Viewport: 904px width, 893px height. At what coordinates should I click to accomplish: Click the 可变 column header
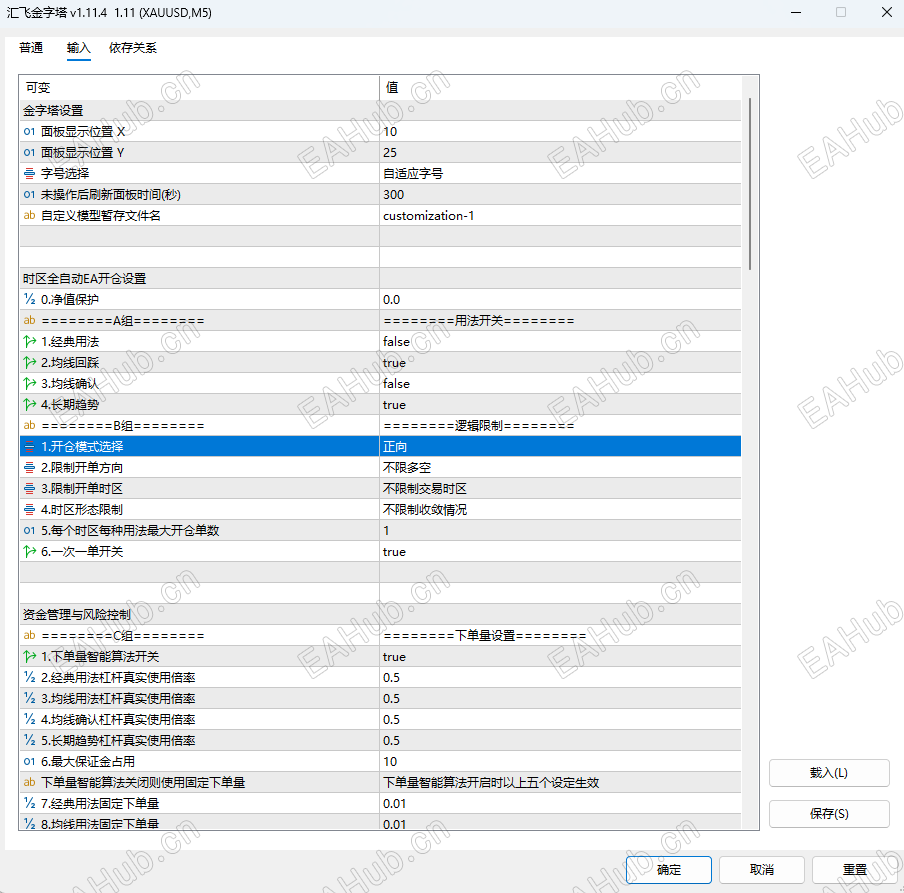(x=199, y=88)
